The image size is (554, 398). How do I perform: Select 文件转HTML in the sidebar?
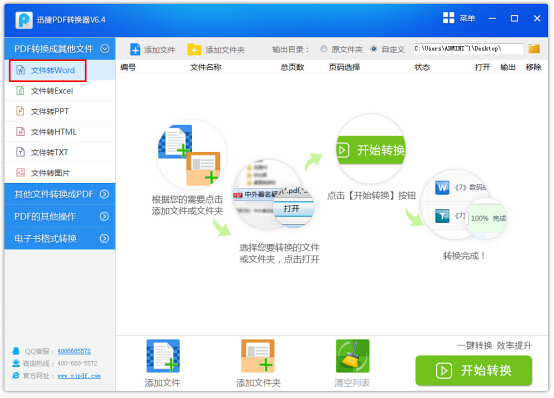click(60, 132)
